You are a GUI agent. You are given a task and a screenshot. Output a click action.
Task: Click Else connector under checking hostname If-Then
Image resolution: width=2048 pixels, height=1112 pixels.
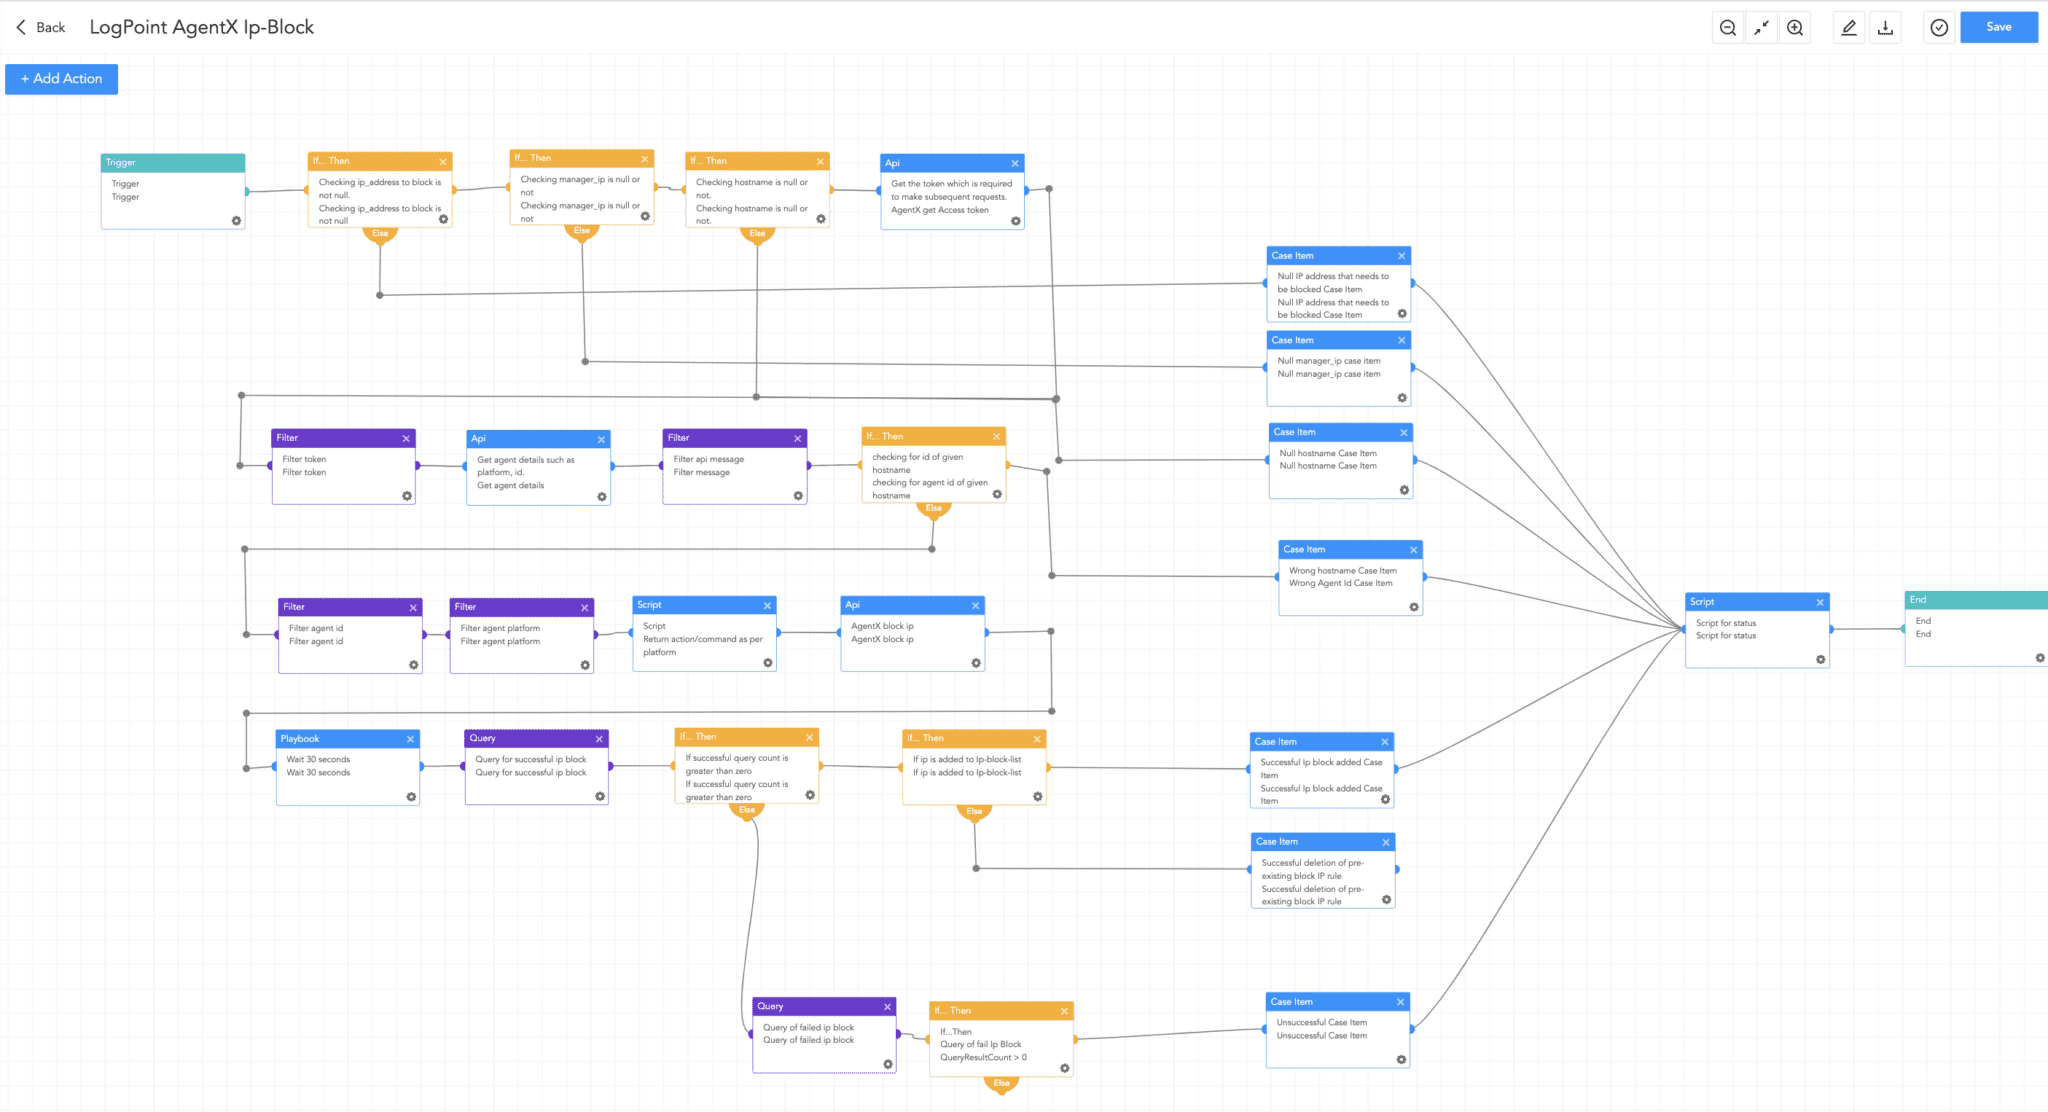tap(757, 234)
